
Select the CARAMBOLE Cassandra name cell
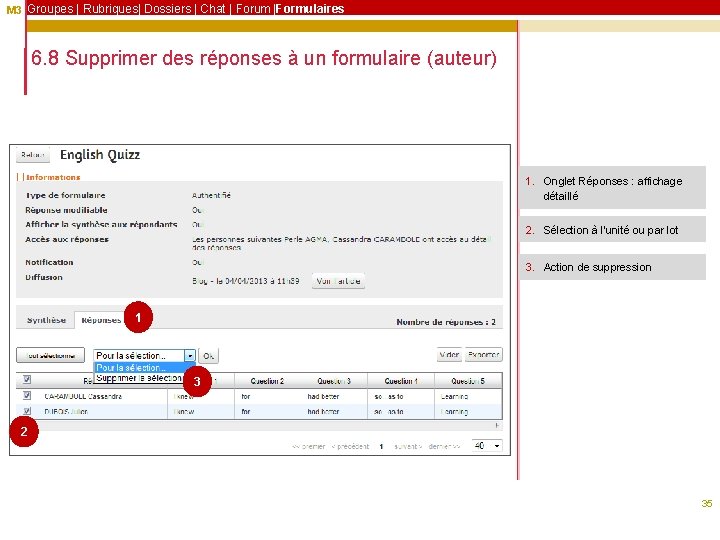83,396
